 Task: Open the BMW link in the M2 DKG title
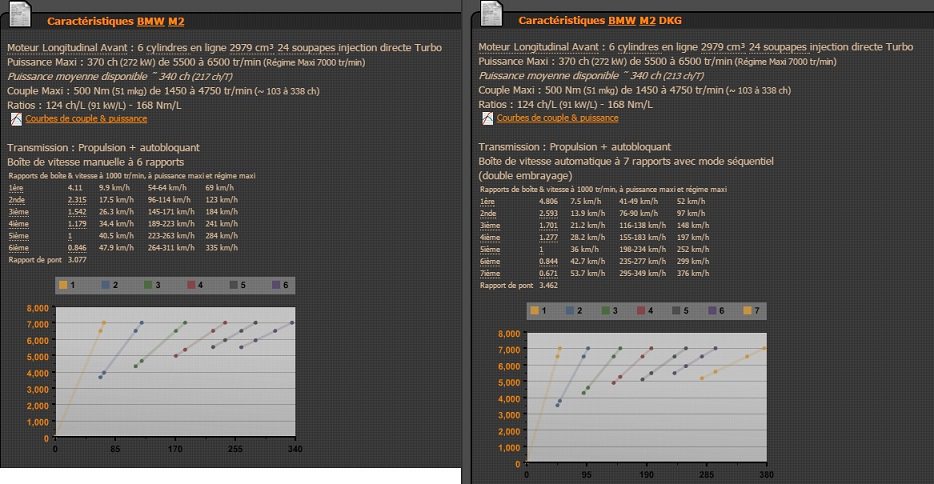point(622,20)
